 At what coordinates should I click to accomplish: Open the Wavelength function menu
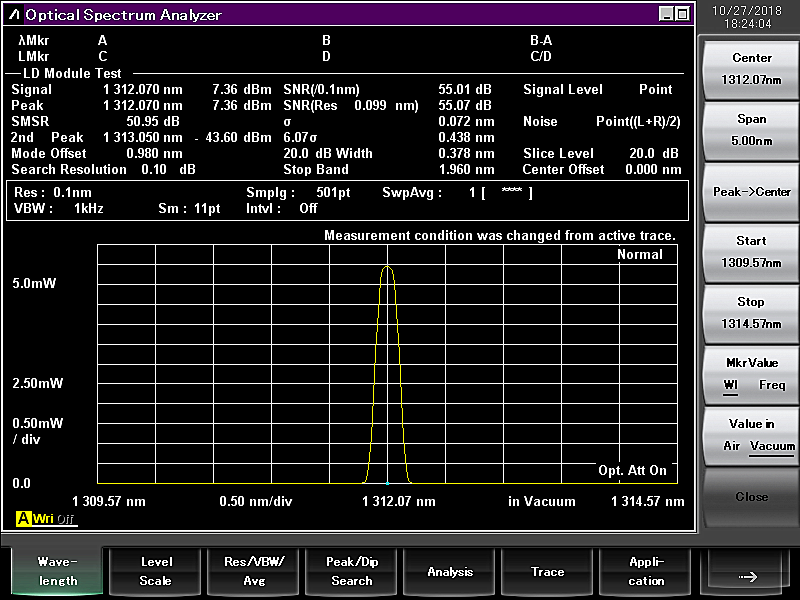(57, 572)
